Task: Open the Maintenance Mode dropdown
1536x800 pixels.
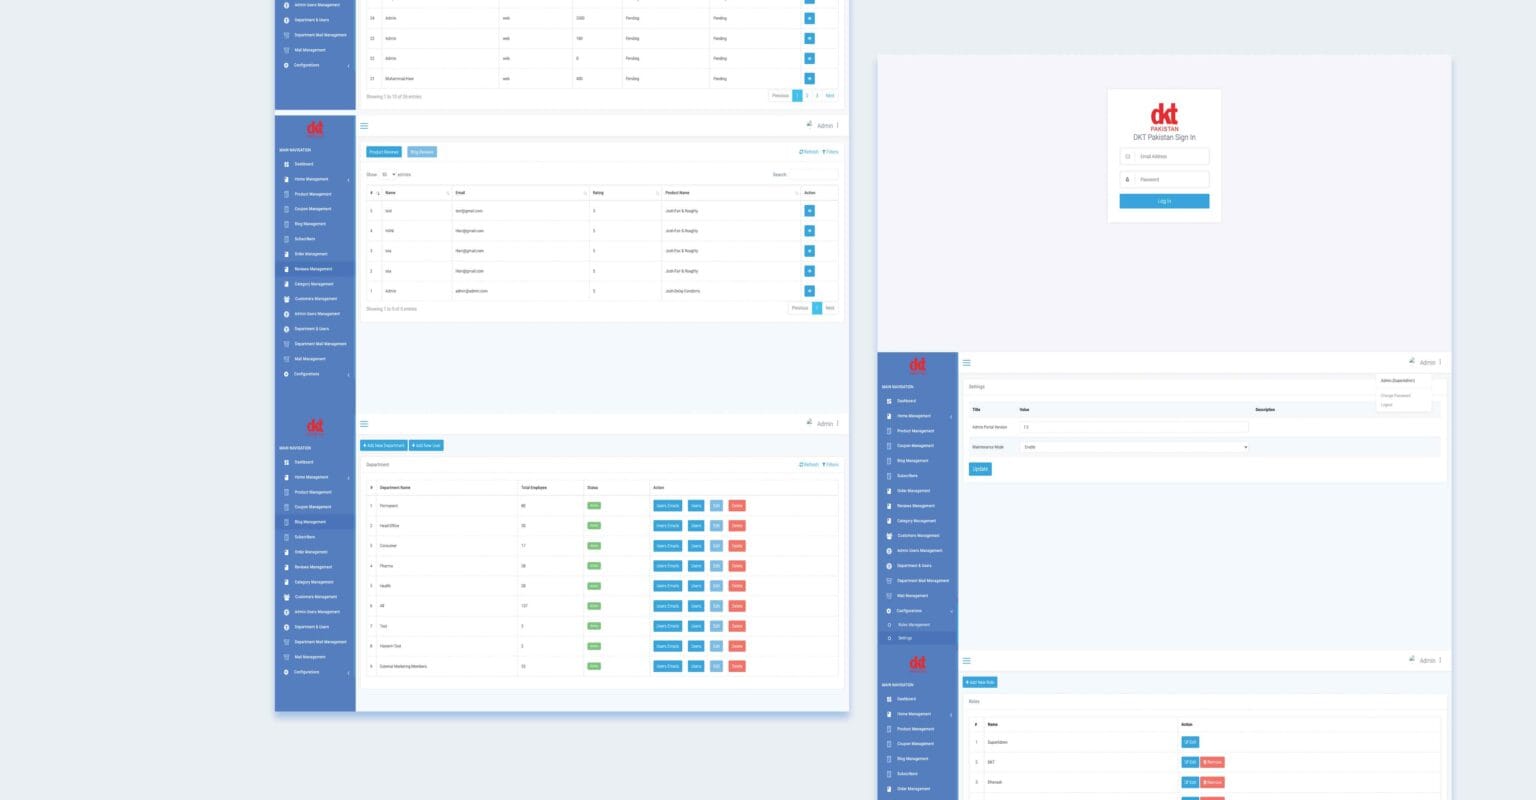Action: pyautogui.click(x=1134, y=447)
